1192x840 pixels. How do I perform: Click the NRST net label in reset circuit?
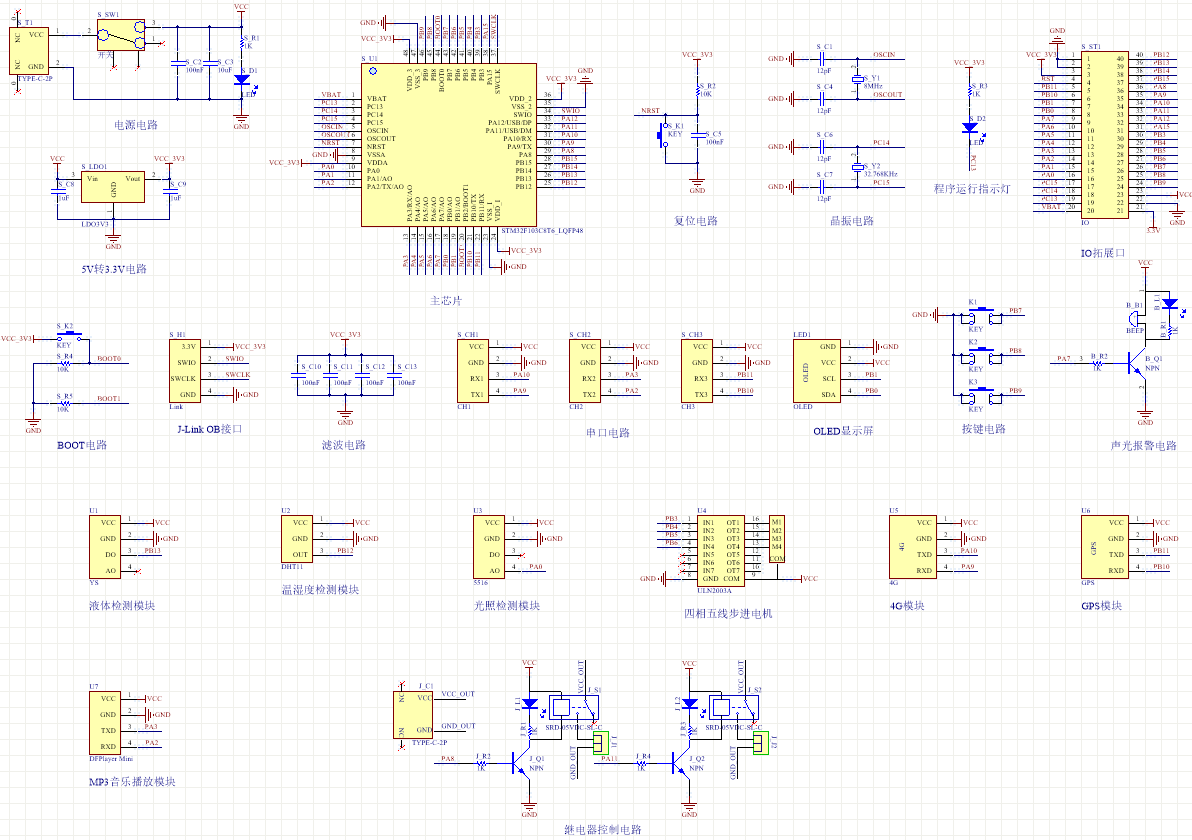651,111
